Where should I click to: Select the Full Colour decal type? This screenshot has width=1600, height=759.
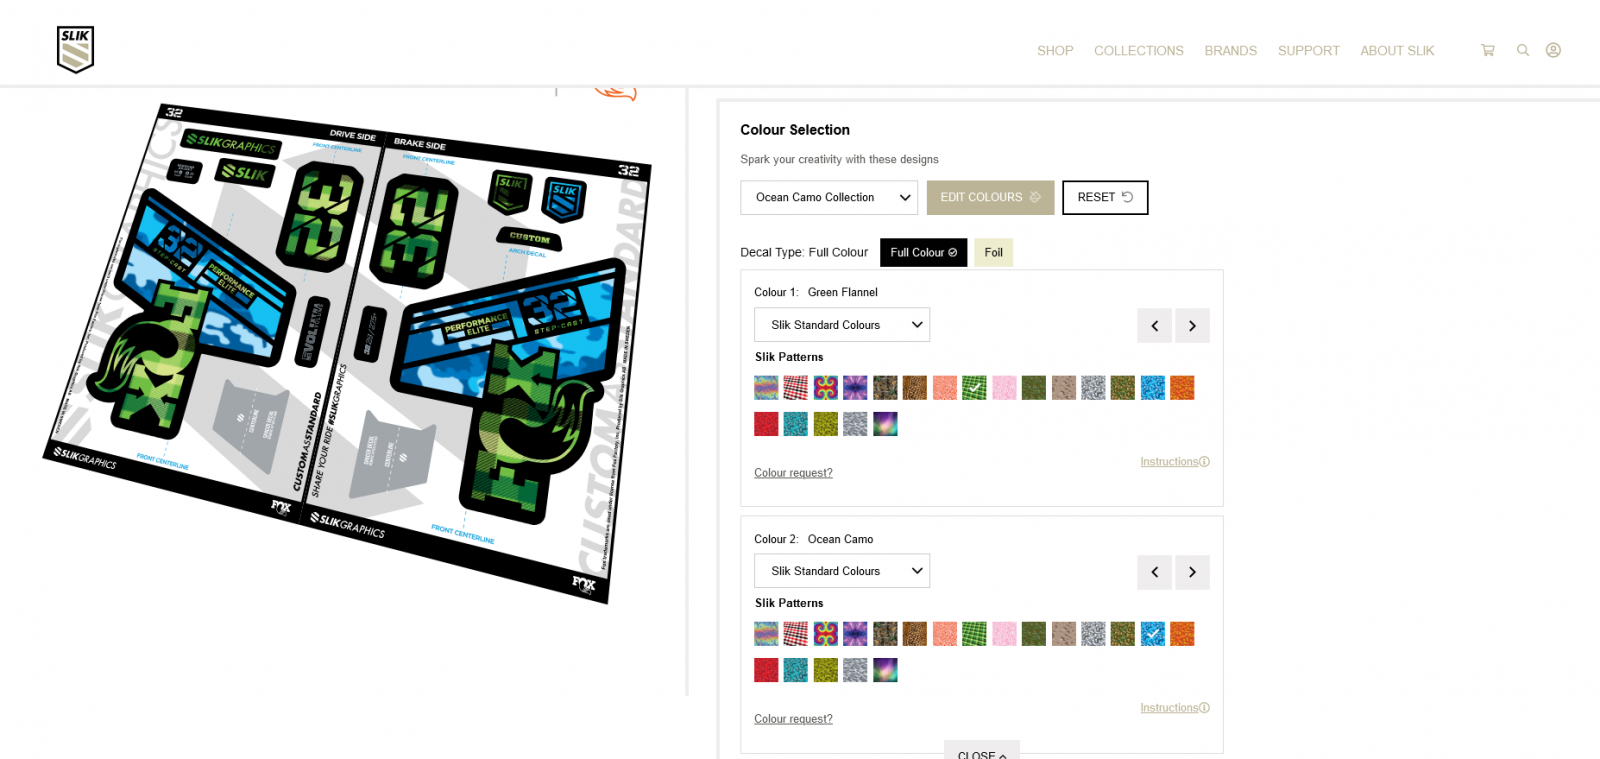(x=923, y=253)
